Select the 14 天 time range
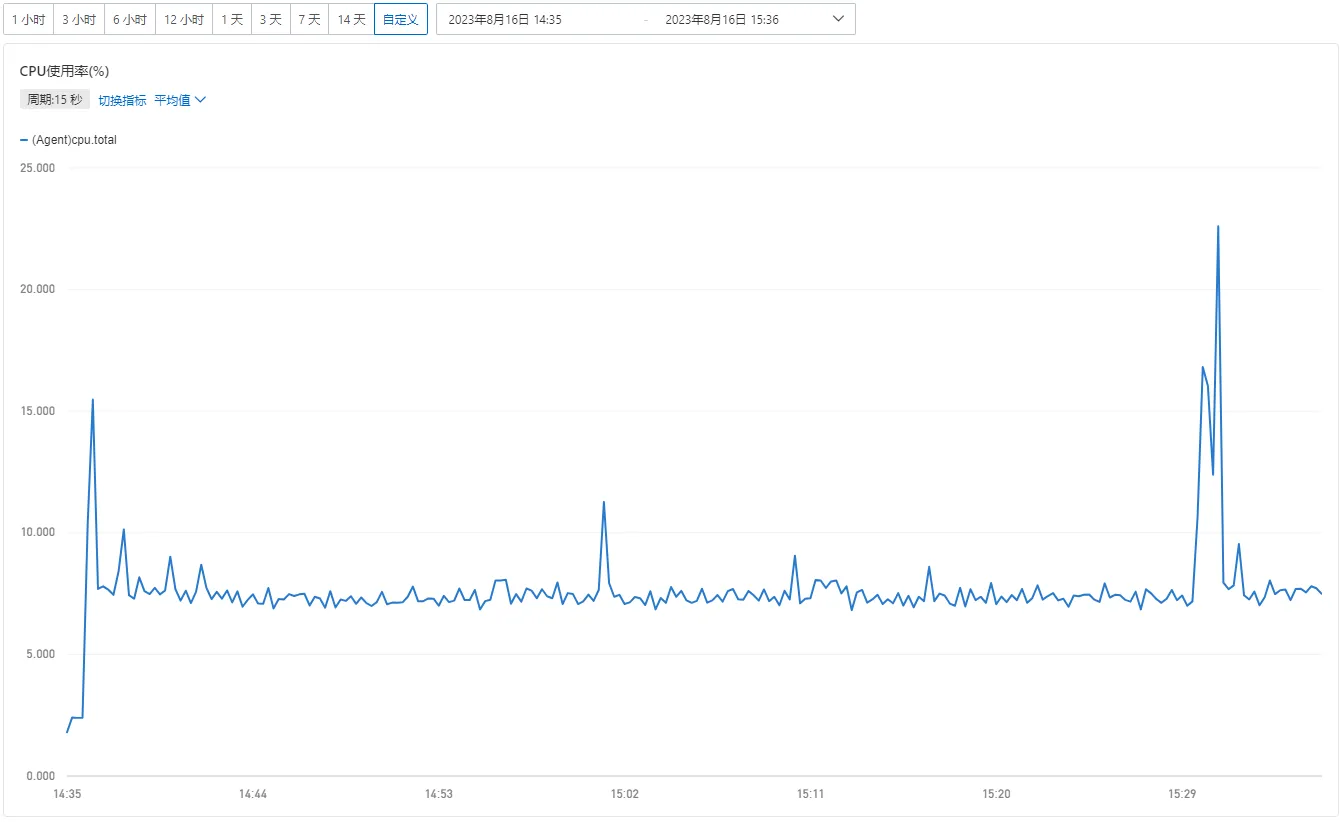 click(351, 19)
